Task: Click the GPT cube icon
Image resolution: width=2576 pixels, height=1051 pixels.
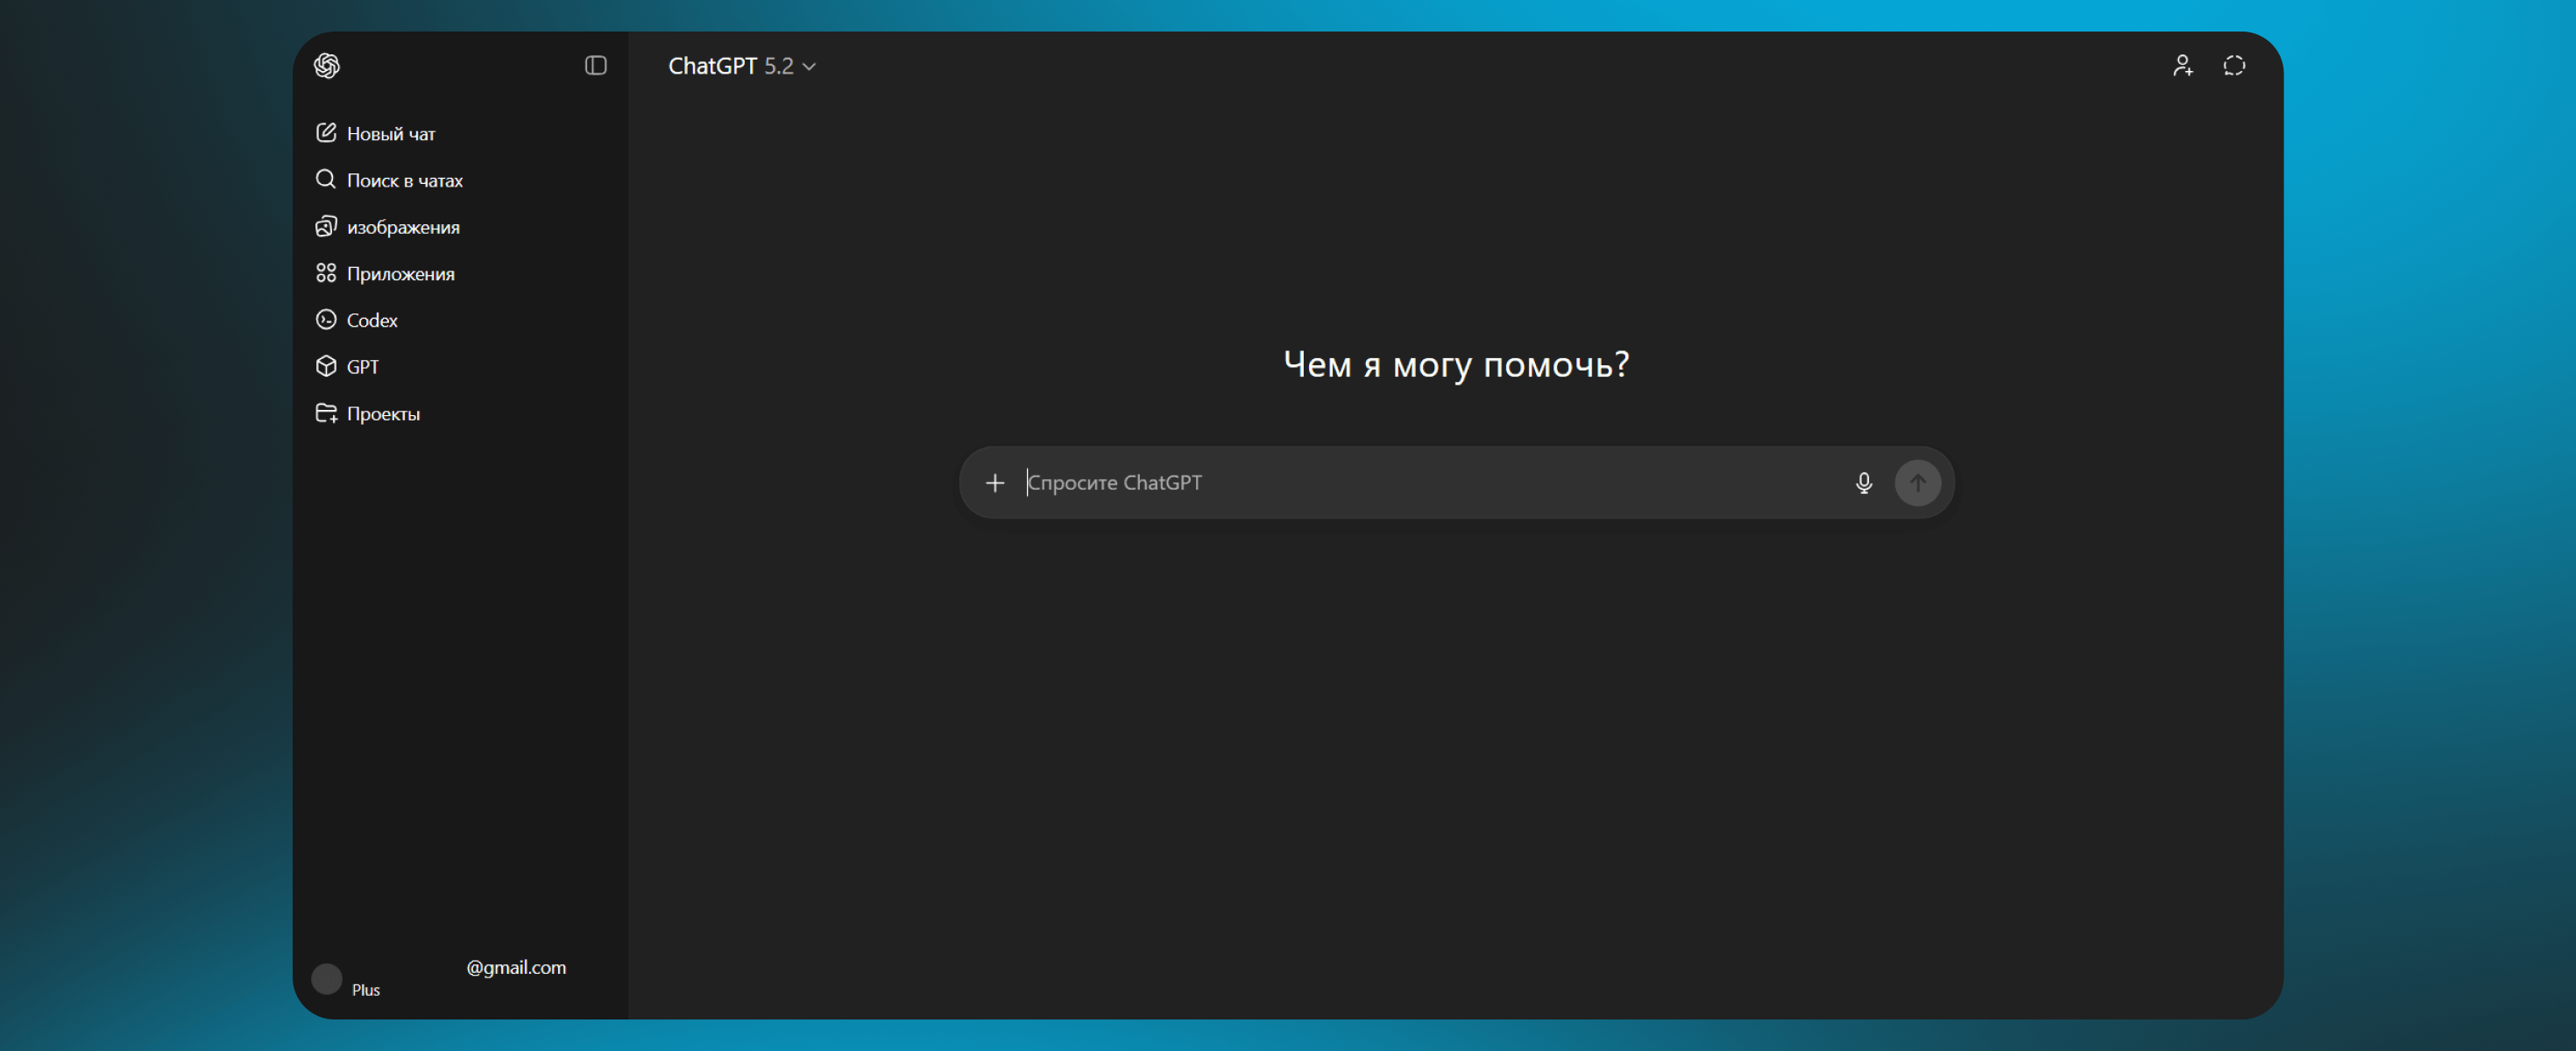Action: click(x=326, y=366)
